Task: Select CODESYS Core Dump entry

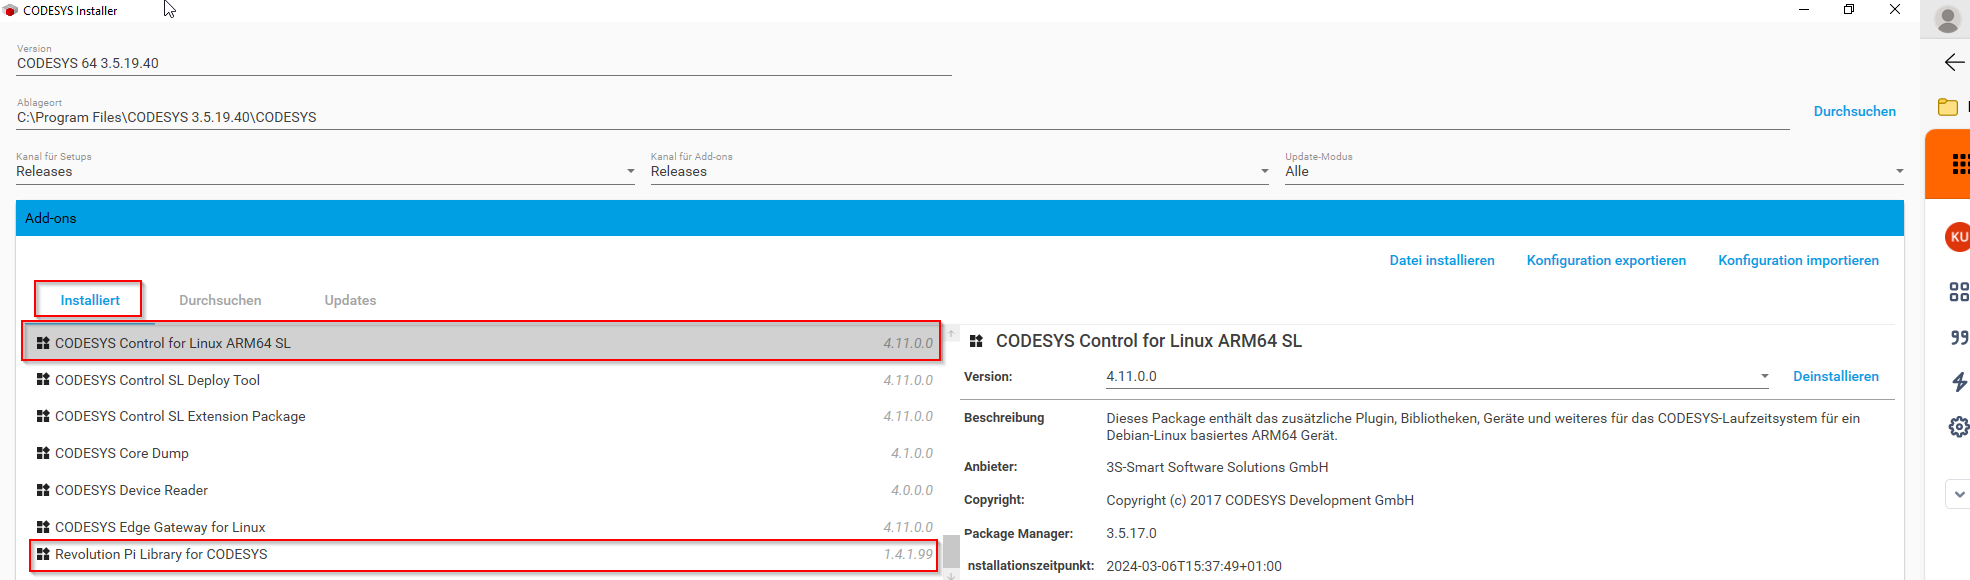Action: [x=482, y=453]
